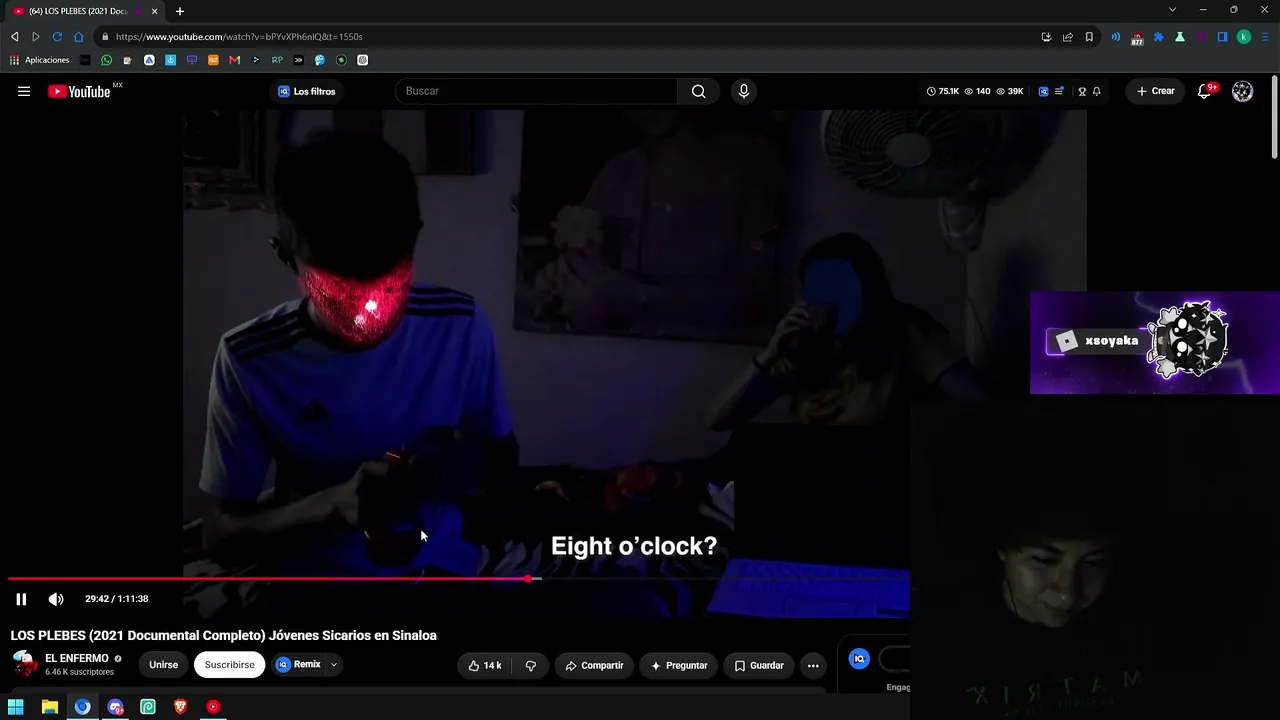The height and width of the screenshot is (720, 1280).
Task: Click the Suscribirse button
Action: [229, 665]
